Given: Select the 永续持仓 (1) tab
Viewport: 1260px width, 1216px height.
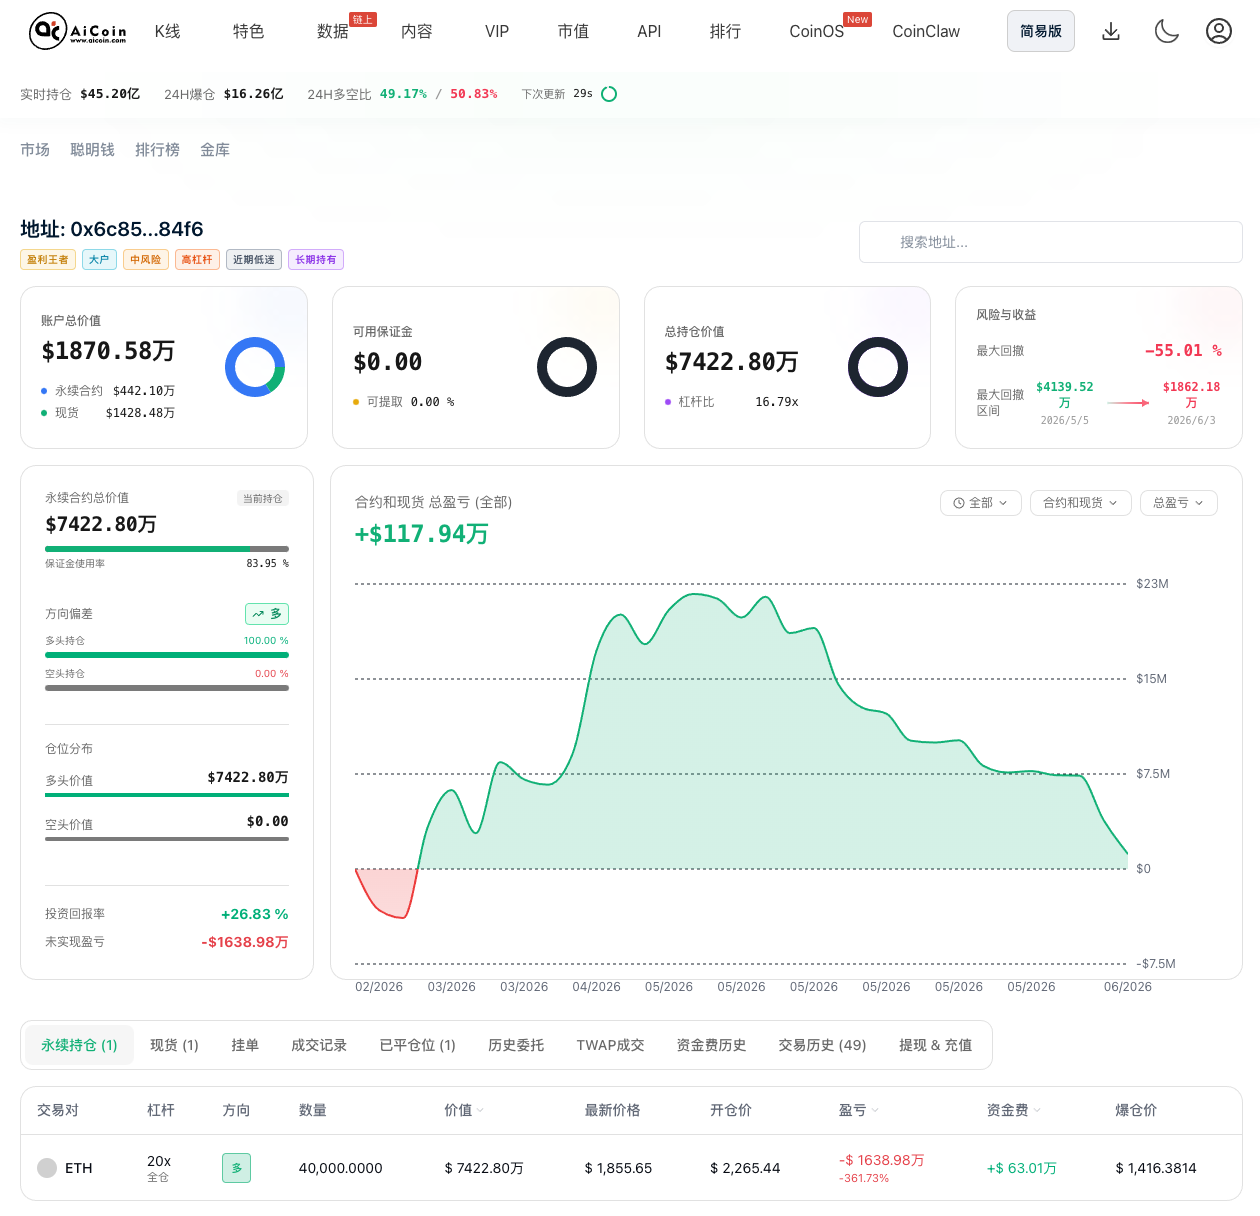Looking at the screenshot, I should [x=79, y=1045].
